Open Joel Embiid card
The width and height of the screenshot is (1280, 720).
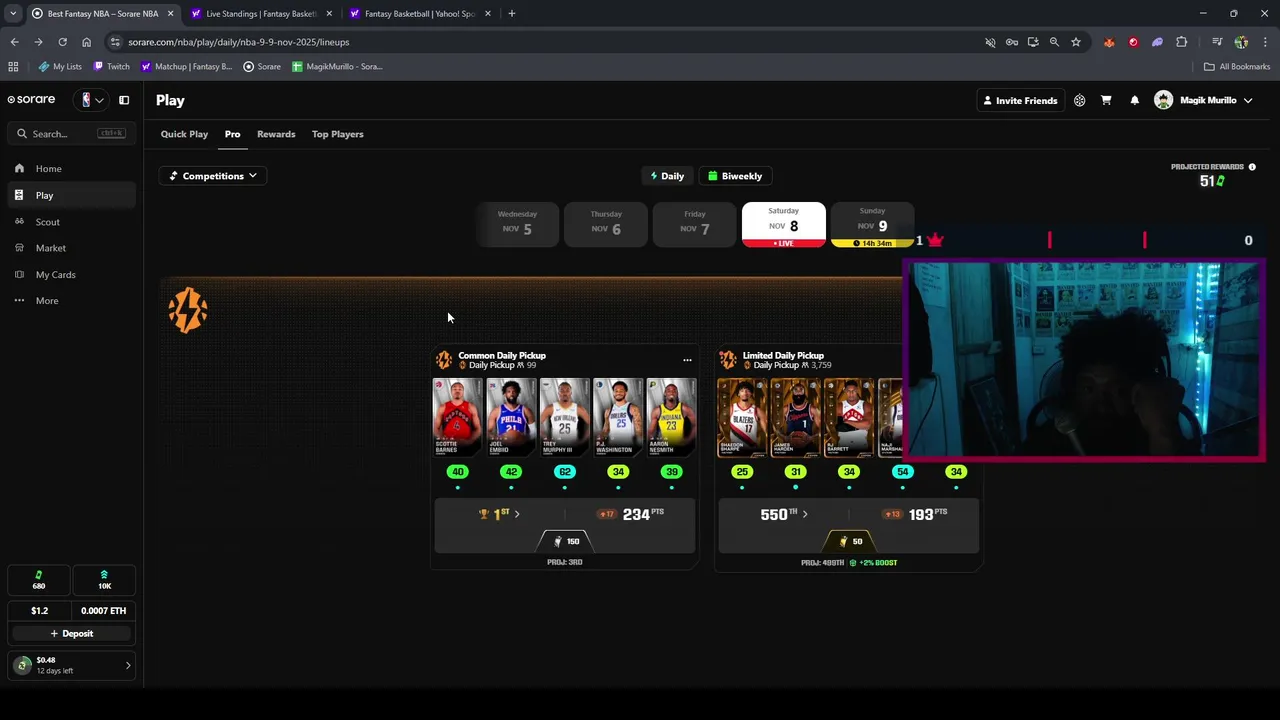click(511, 417)
